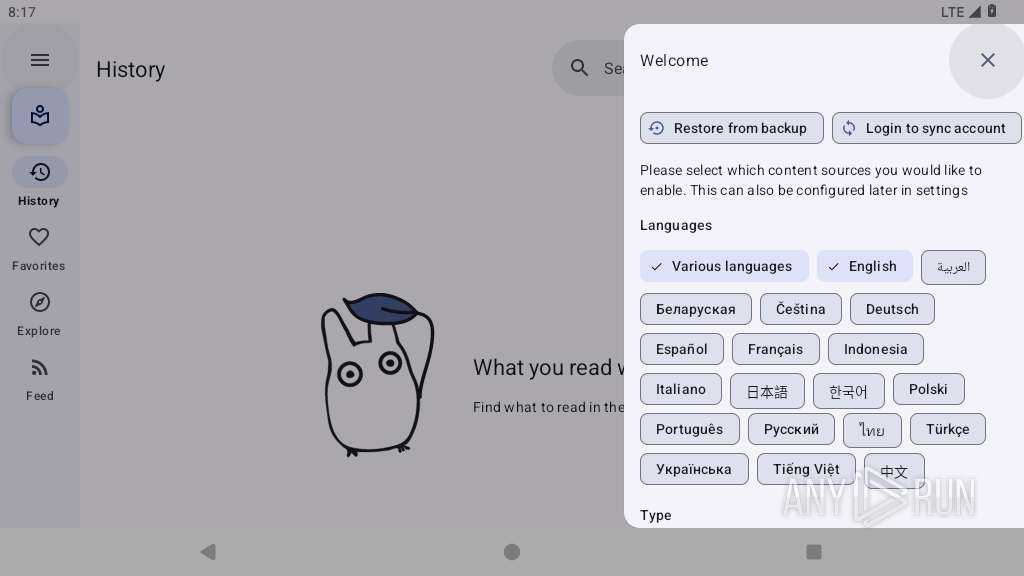Image resolution: width=1024 pixels, height=576 pixels.
Task: Tap the Android recent apps button
Action: [x=814, y=552]
